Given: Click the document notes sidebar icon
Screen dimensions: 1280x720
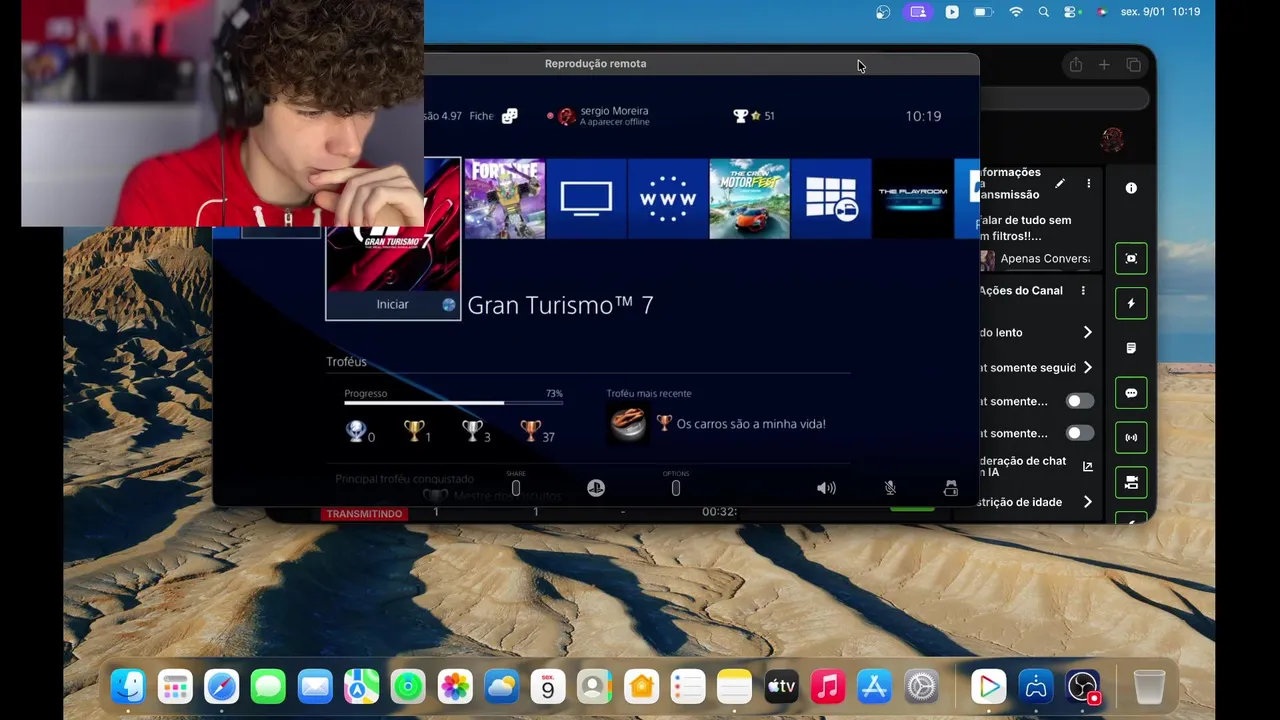Looking at the screenshot, I should 1131,348.
